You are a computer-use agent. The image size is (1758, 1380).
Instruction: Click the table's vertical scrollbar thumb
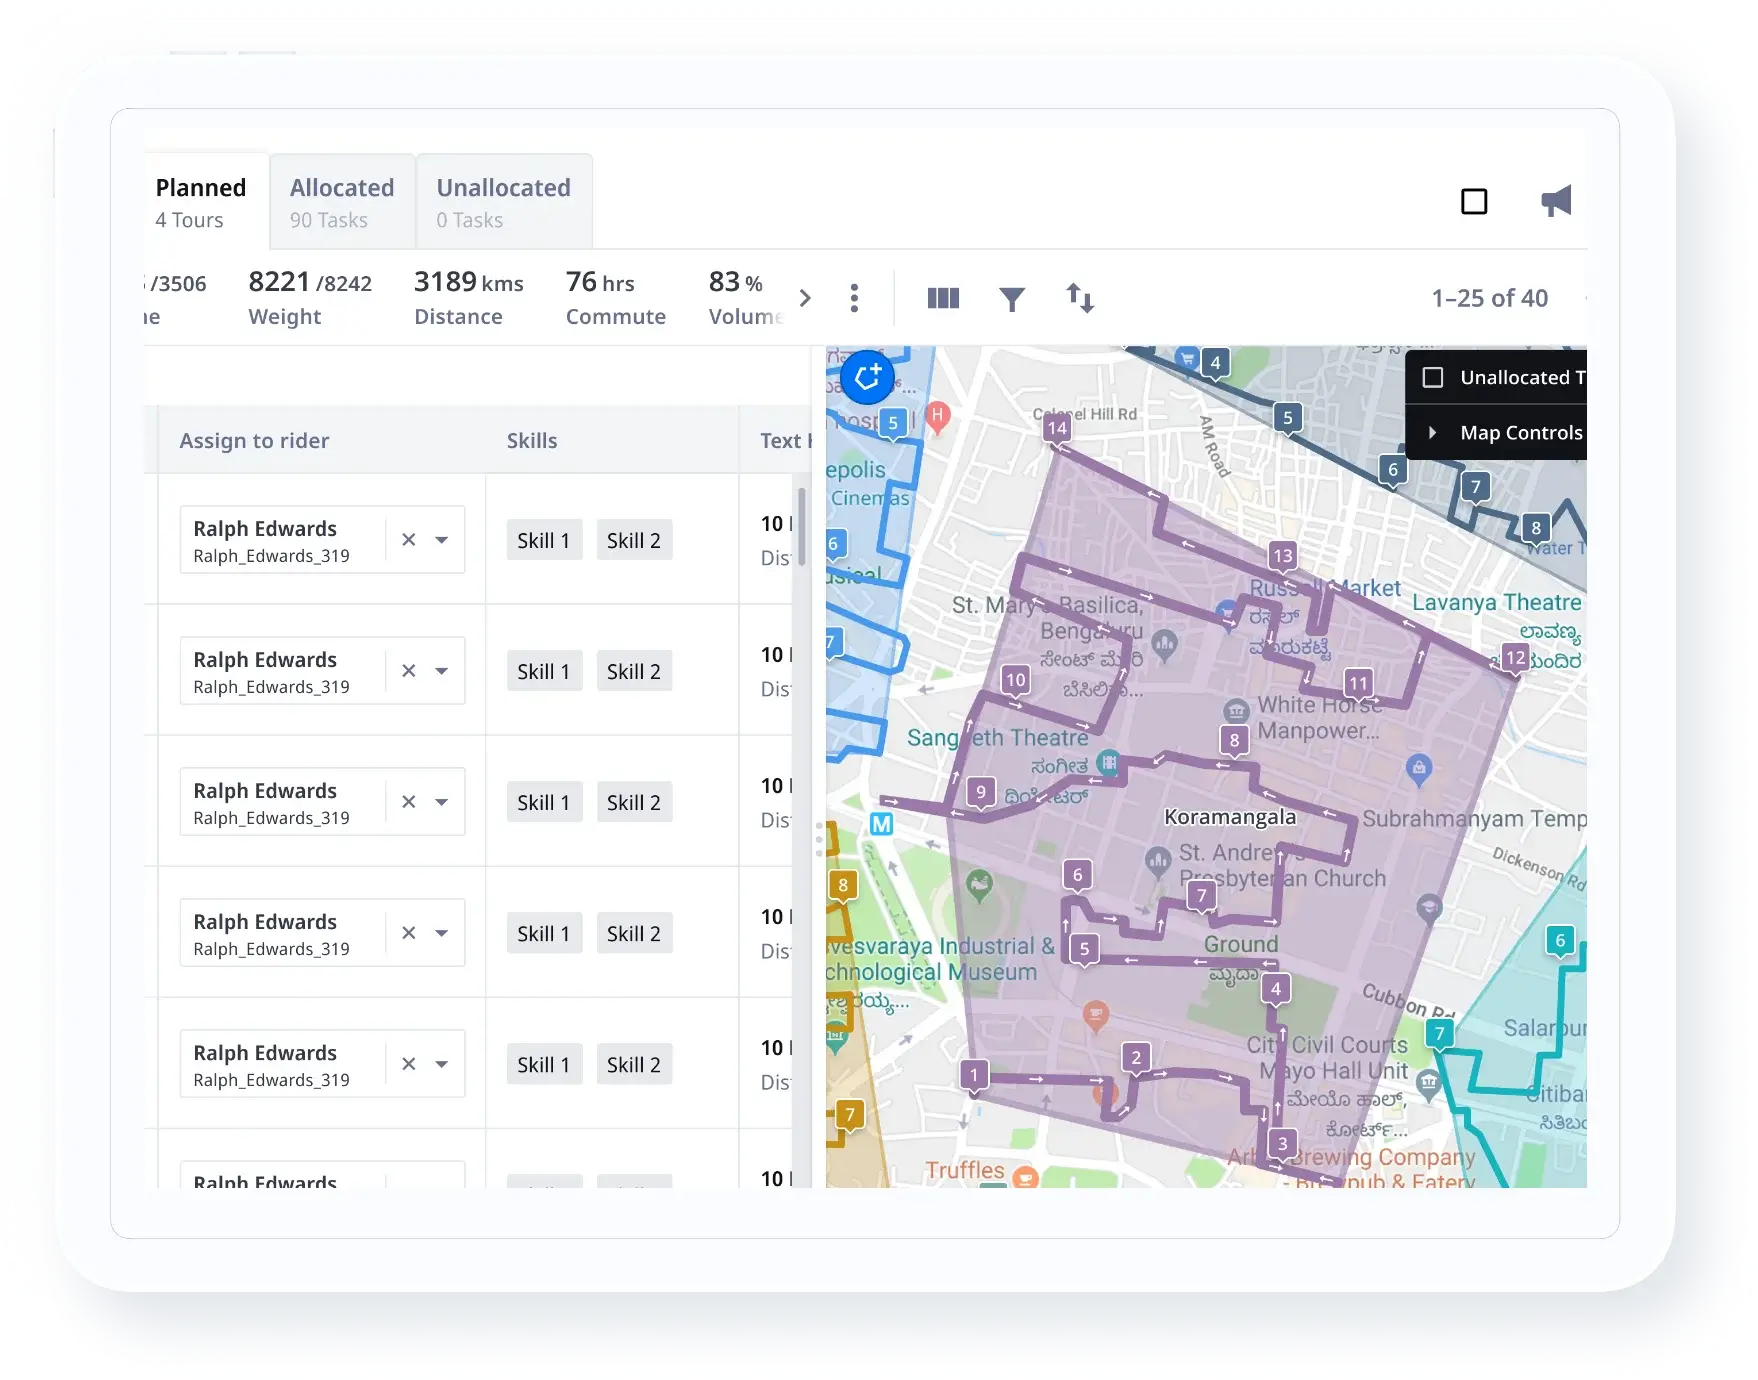(x=801, y=528)
